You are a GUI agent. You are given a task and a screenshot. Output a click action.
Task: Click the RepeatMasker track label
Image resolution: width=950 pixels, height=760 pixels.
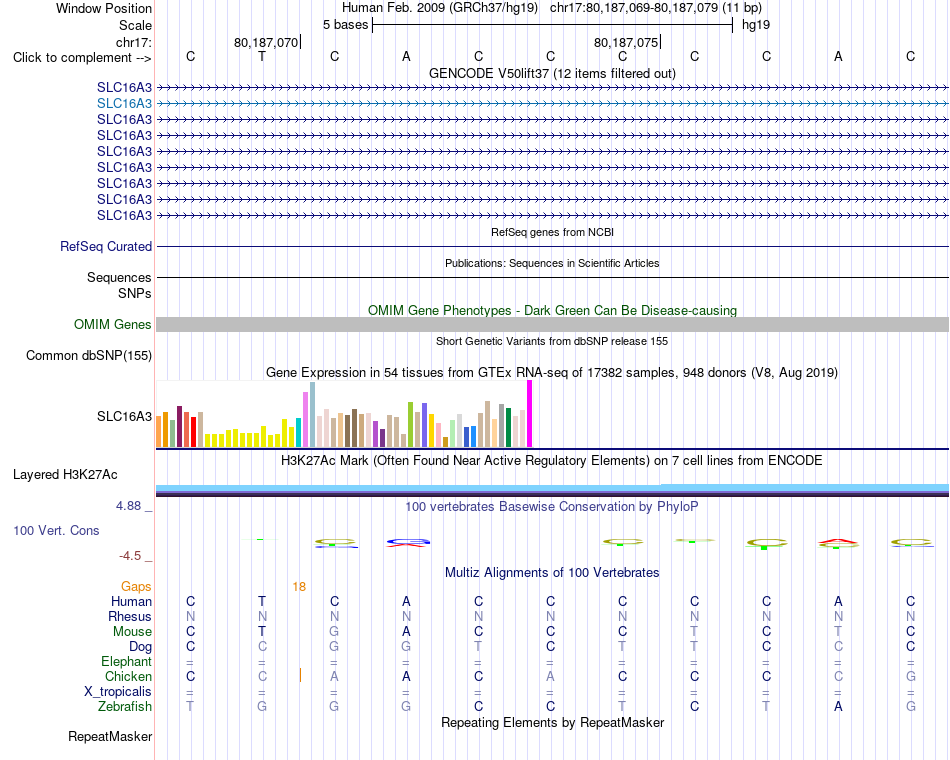coord(110,736)
